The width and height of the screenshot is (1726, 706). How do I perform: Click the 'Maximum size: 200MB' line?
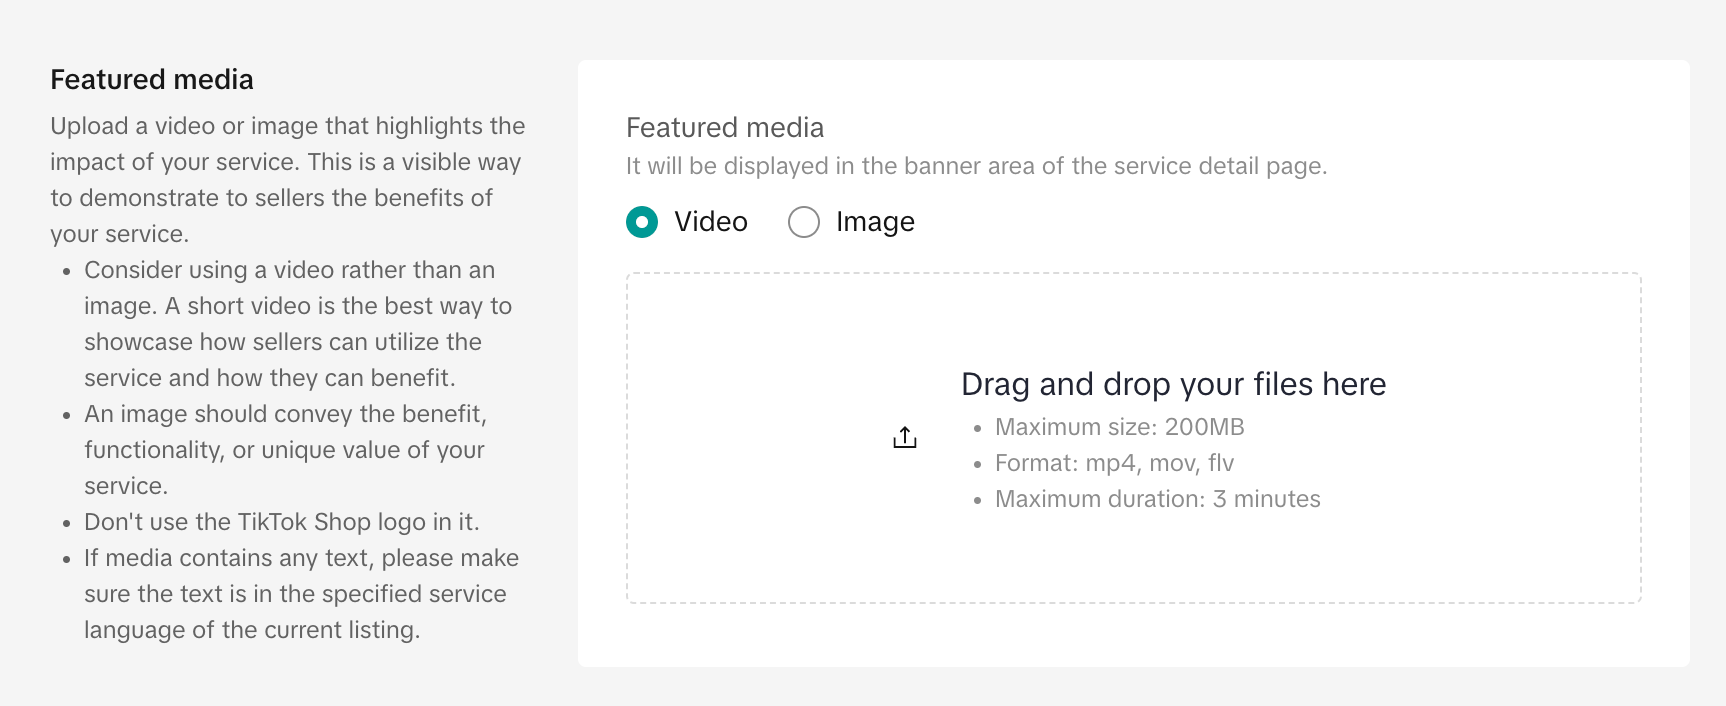pos(1119,427)
